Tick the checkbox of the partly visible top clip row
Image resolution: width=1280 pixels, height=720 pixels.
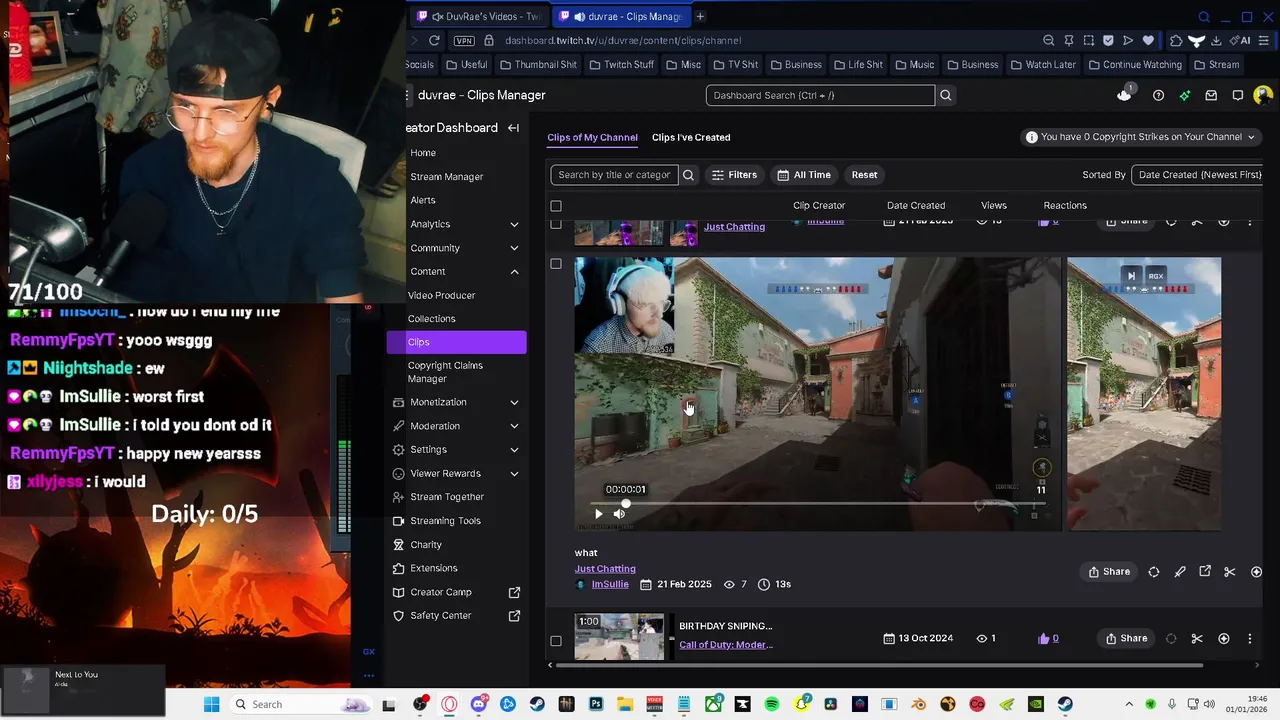click(556, 224)
